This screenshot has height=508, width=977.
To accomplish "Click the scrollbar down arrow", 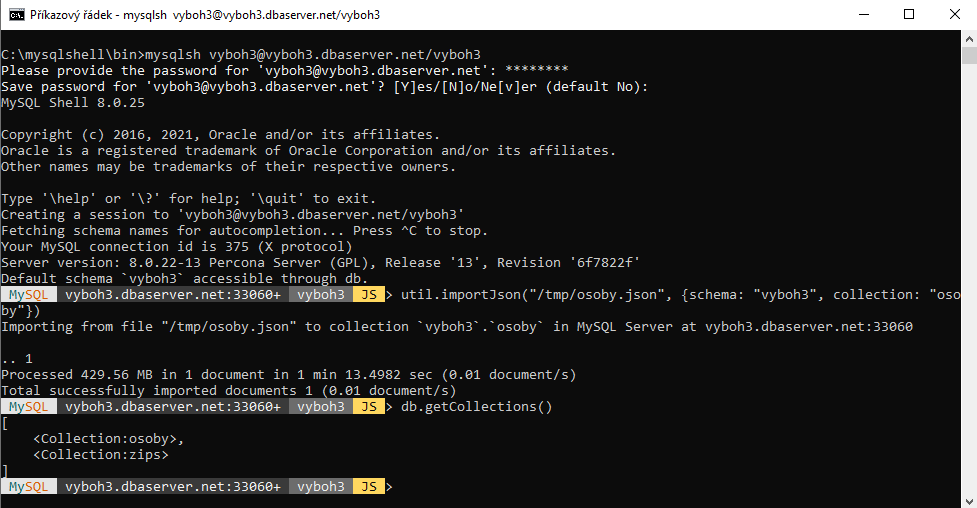I will click(x=969, y=501).
